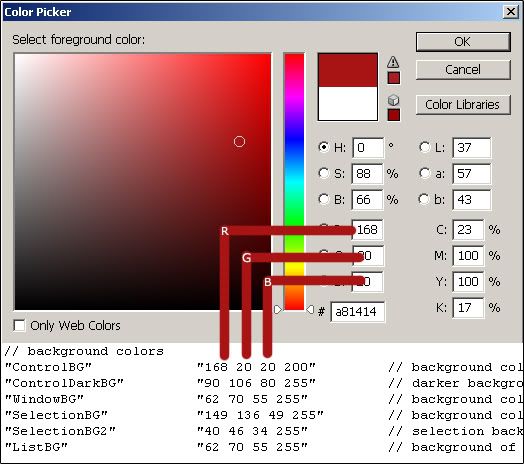Click the "ControlBG" text line
Image resolution: width=524 pixels, height=464 pixels.
coord(48,367)
